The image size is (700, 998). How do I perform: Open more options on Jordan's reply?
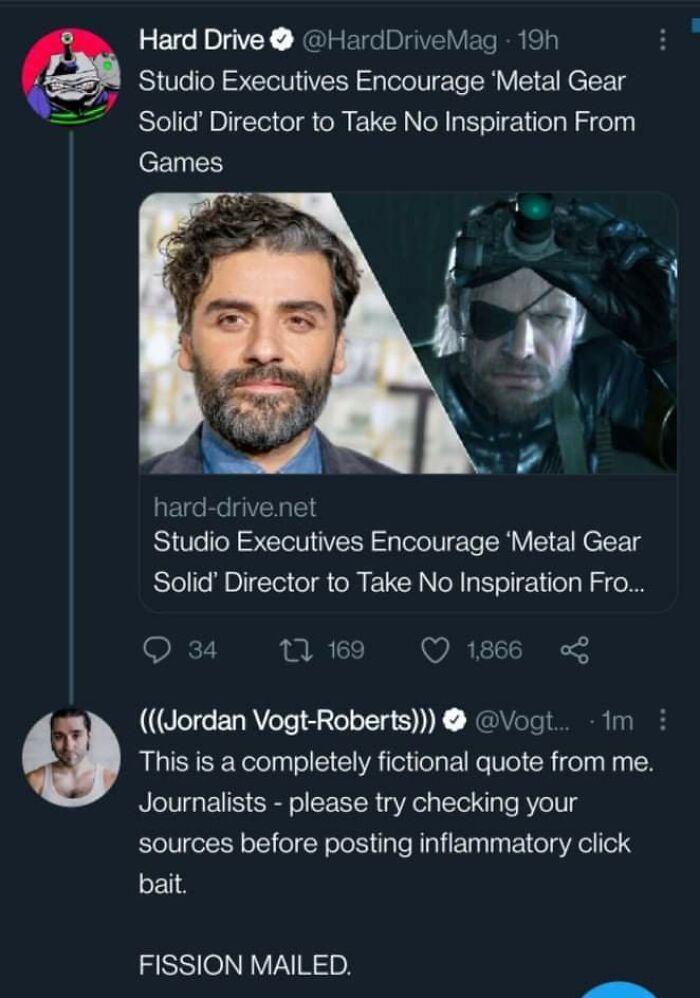[660, 721]
